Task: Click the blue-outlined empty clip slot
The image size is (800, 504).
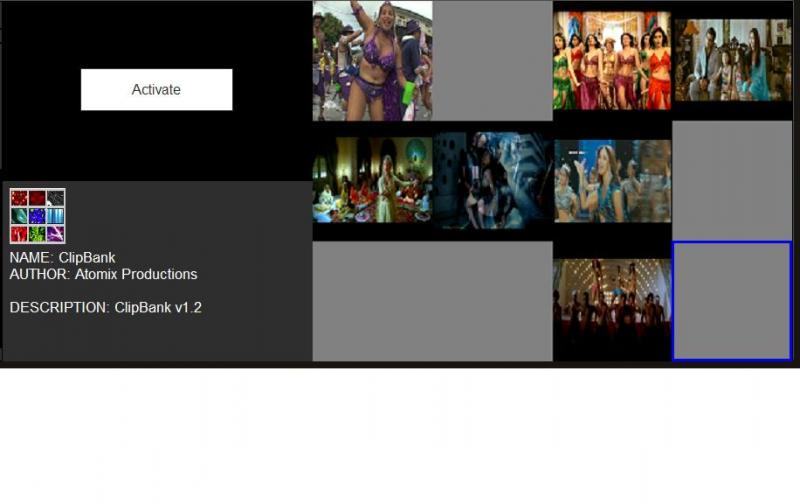Action: [732, 300]
